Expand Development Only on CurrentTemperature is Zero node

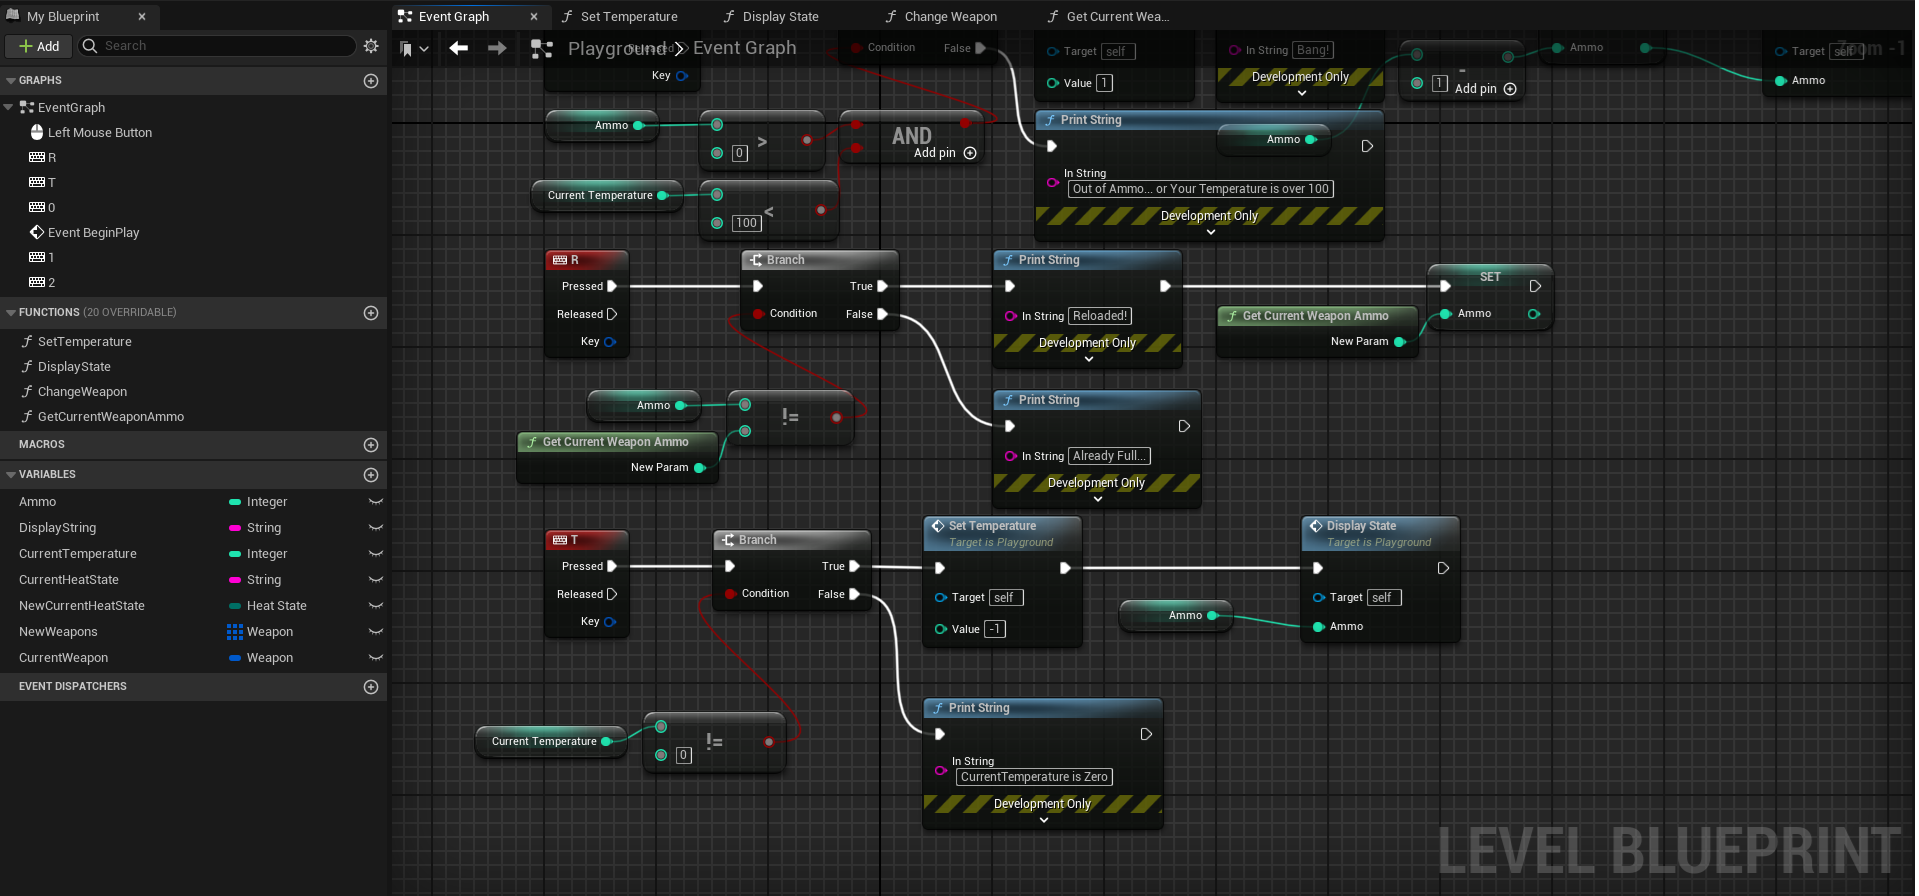click(1044, 820)
